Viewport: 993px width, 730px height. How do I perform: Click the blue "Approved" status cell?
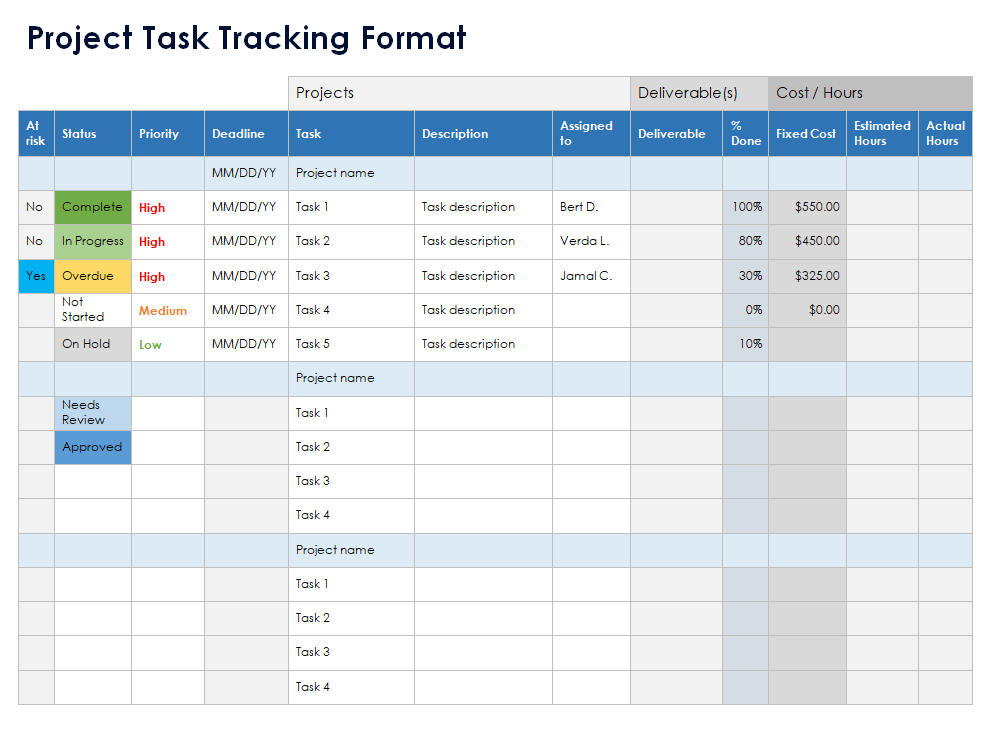[92, 447]
